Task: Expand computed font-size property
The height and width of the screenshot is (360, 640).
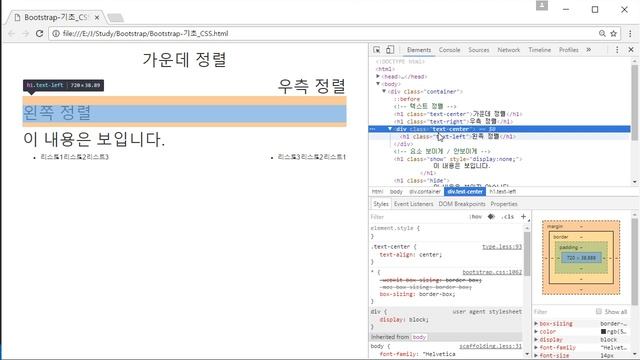Action: [x=536, y=356]
